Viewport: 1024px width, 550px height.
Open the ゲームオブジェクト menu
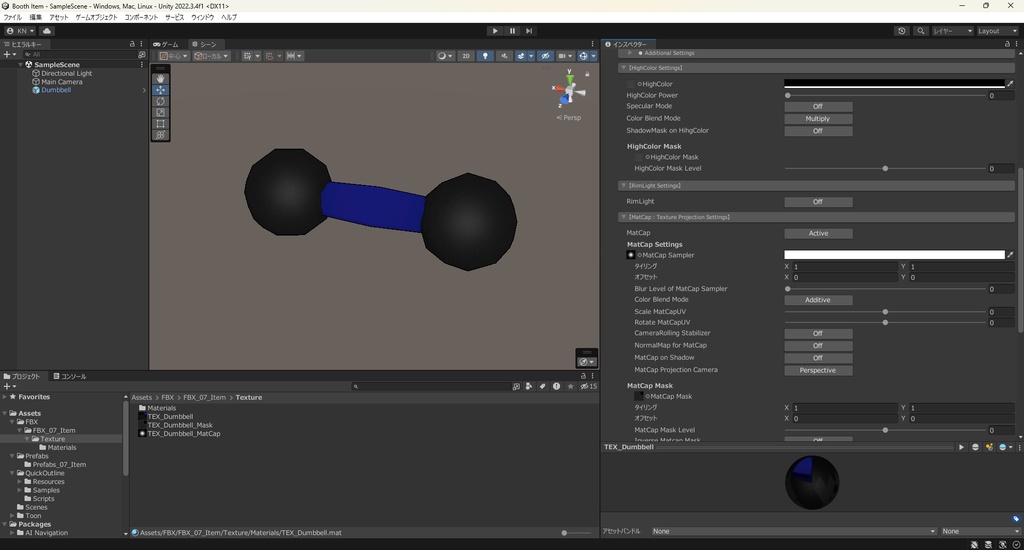click(x=96, y=17)
